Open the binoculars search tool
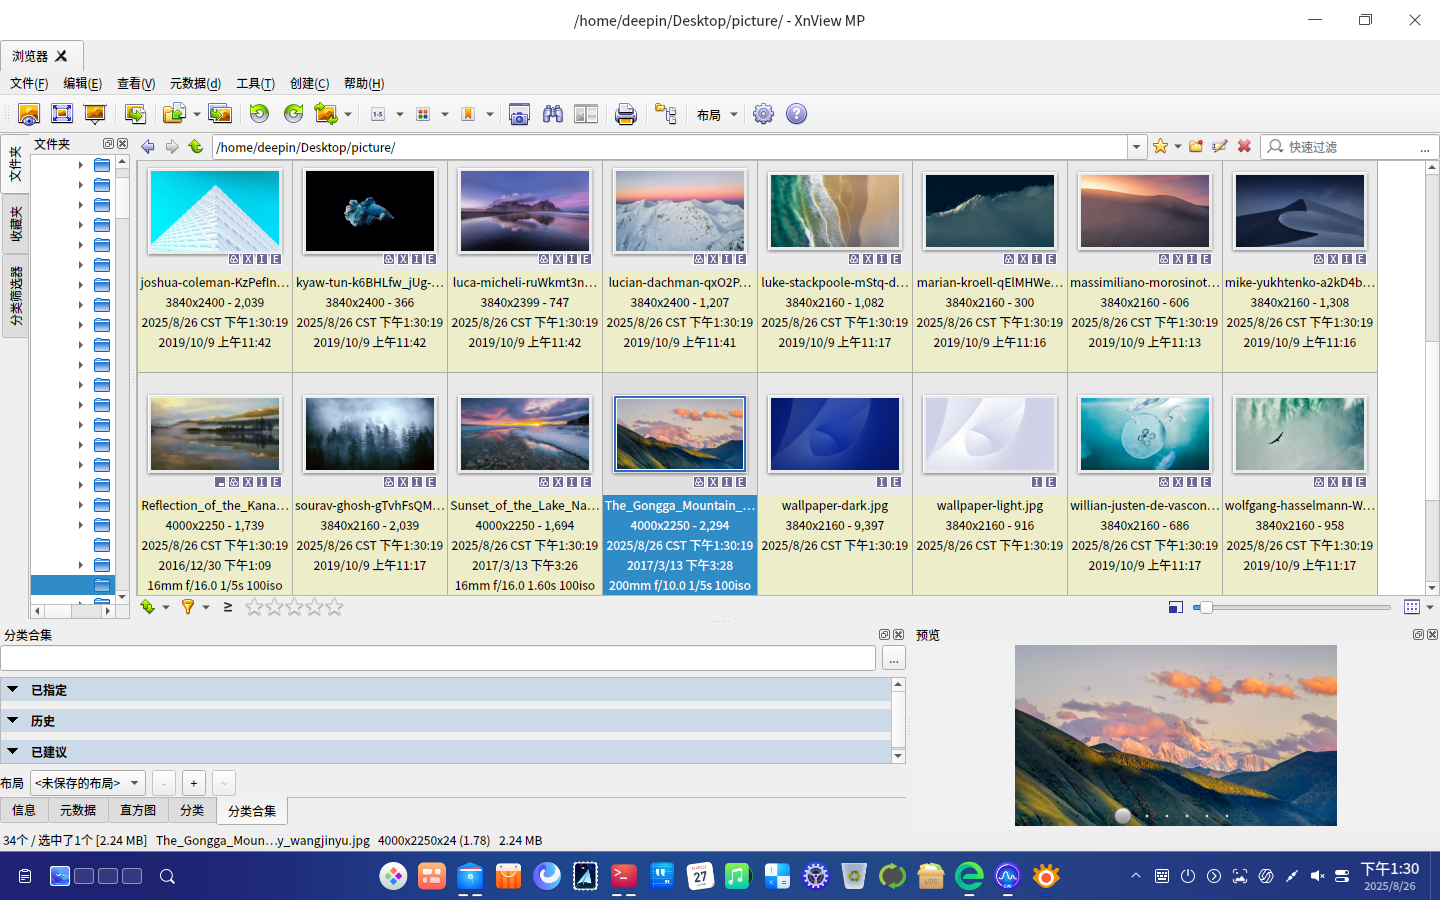The height and width of the screenshot is (900, 1440). [553, 114]
